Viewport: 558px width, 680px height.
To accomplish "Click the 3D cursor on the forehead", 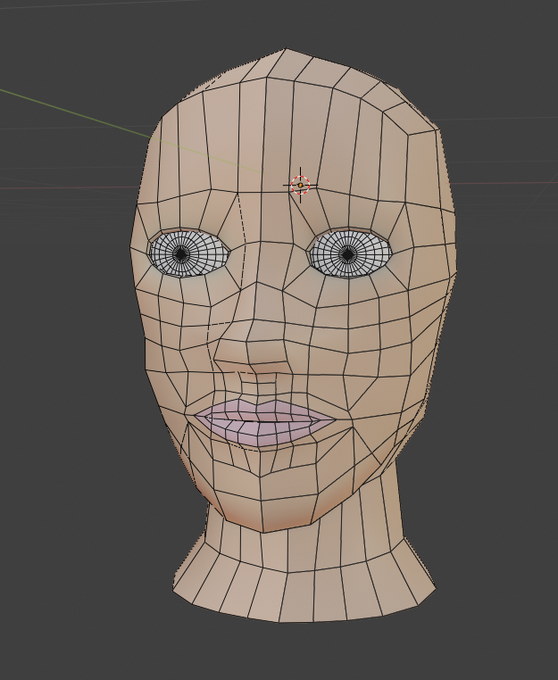I will pos(300,185).
